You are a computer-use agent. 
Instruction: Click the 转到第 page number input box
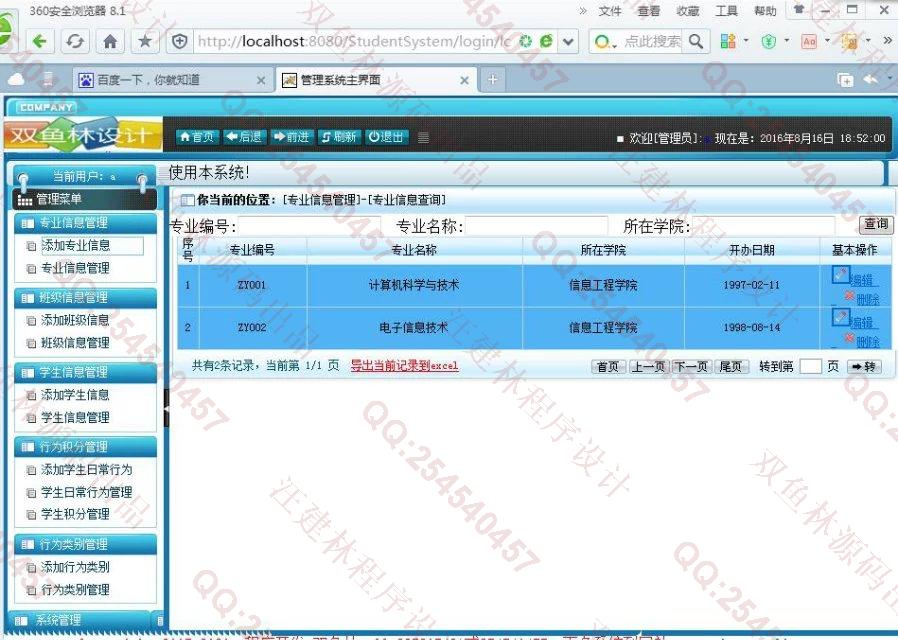[810, 366]
